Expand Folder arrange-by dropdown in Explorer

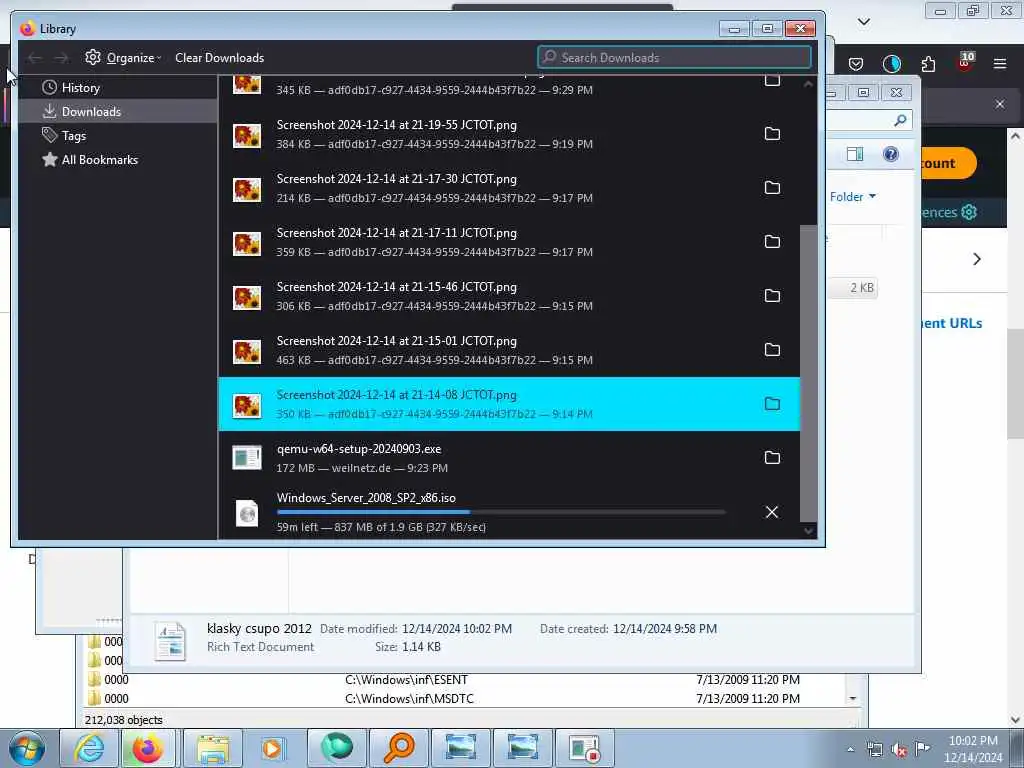coord(852,197)
